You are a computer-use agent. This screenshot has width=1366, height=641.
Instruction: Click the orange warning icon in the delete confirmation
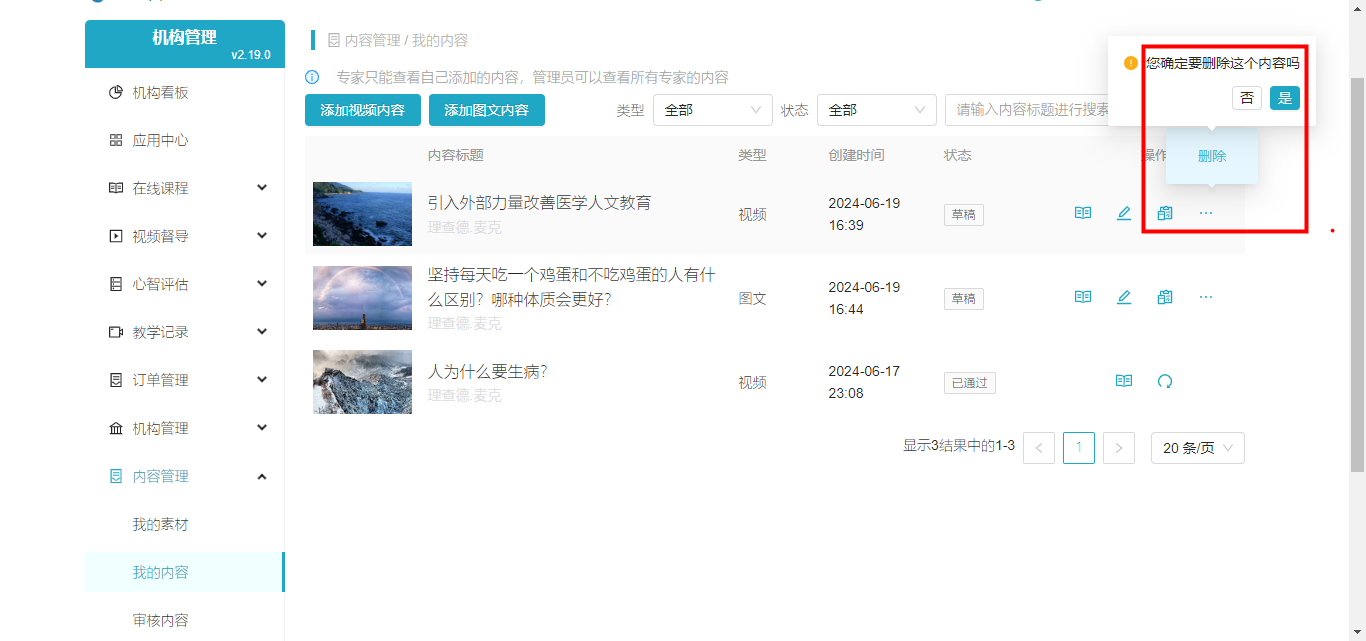[1131, 63]
